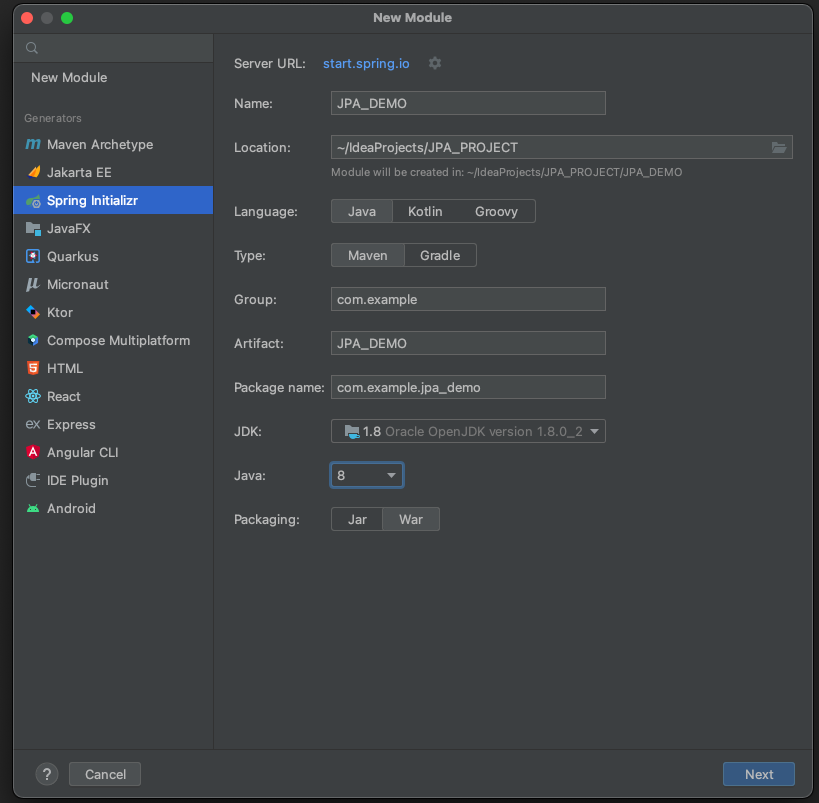Click the IDE Plugin icon
The width and height of the screenshot is (819, 803).
[x=33, y=480]
